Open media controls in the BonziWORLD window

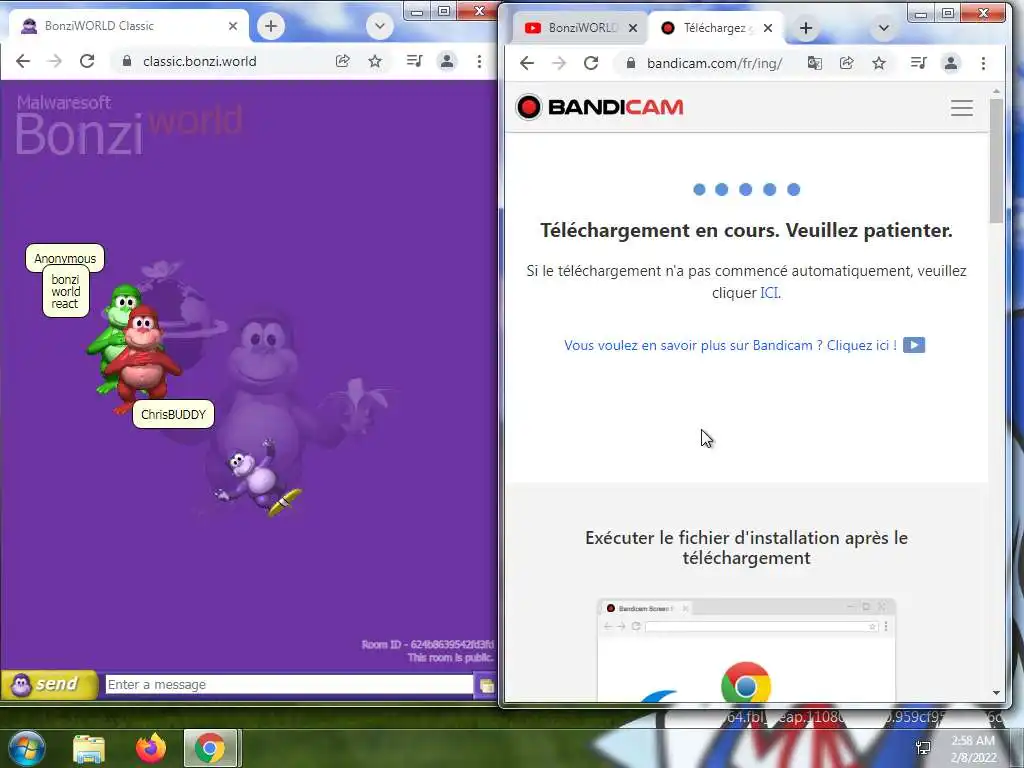coord(414,61)
